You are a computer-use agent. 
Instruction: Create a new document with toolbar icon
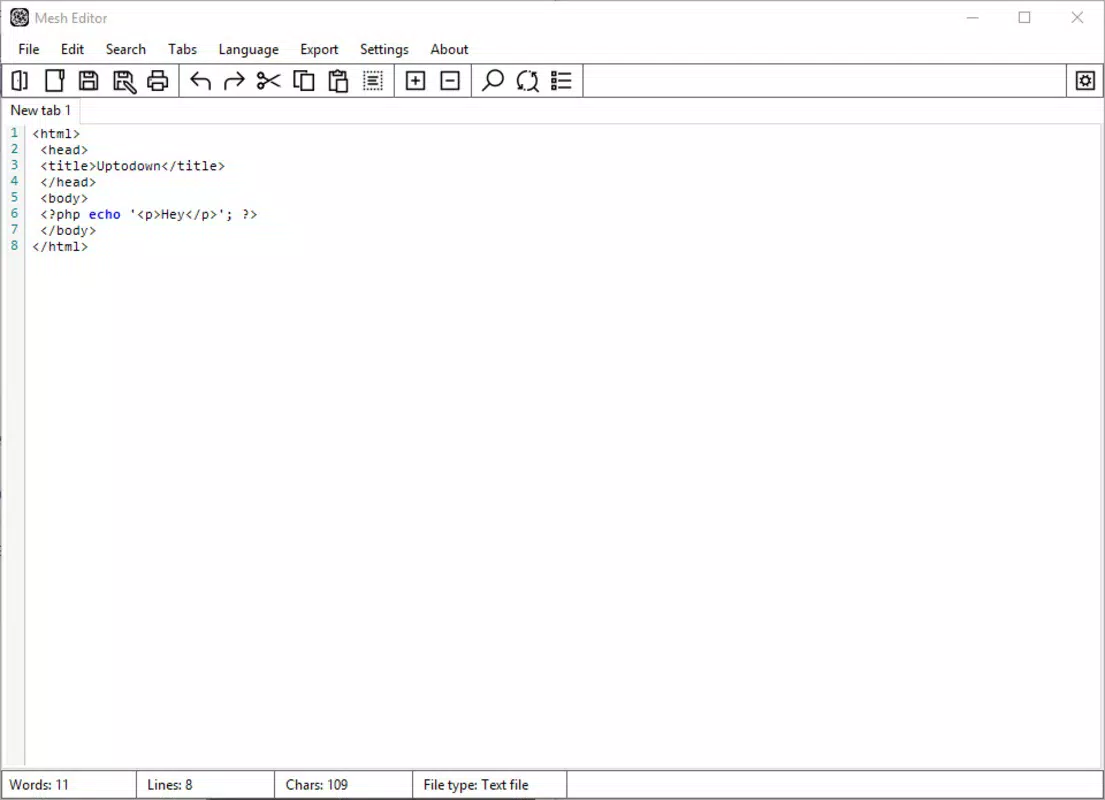pos(54,81)
